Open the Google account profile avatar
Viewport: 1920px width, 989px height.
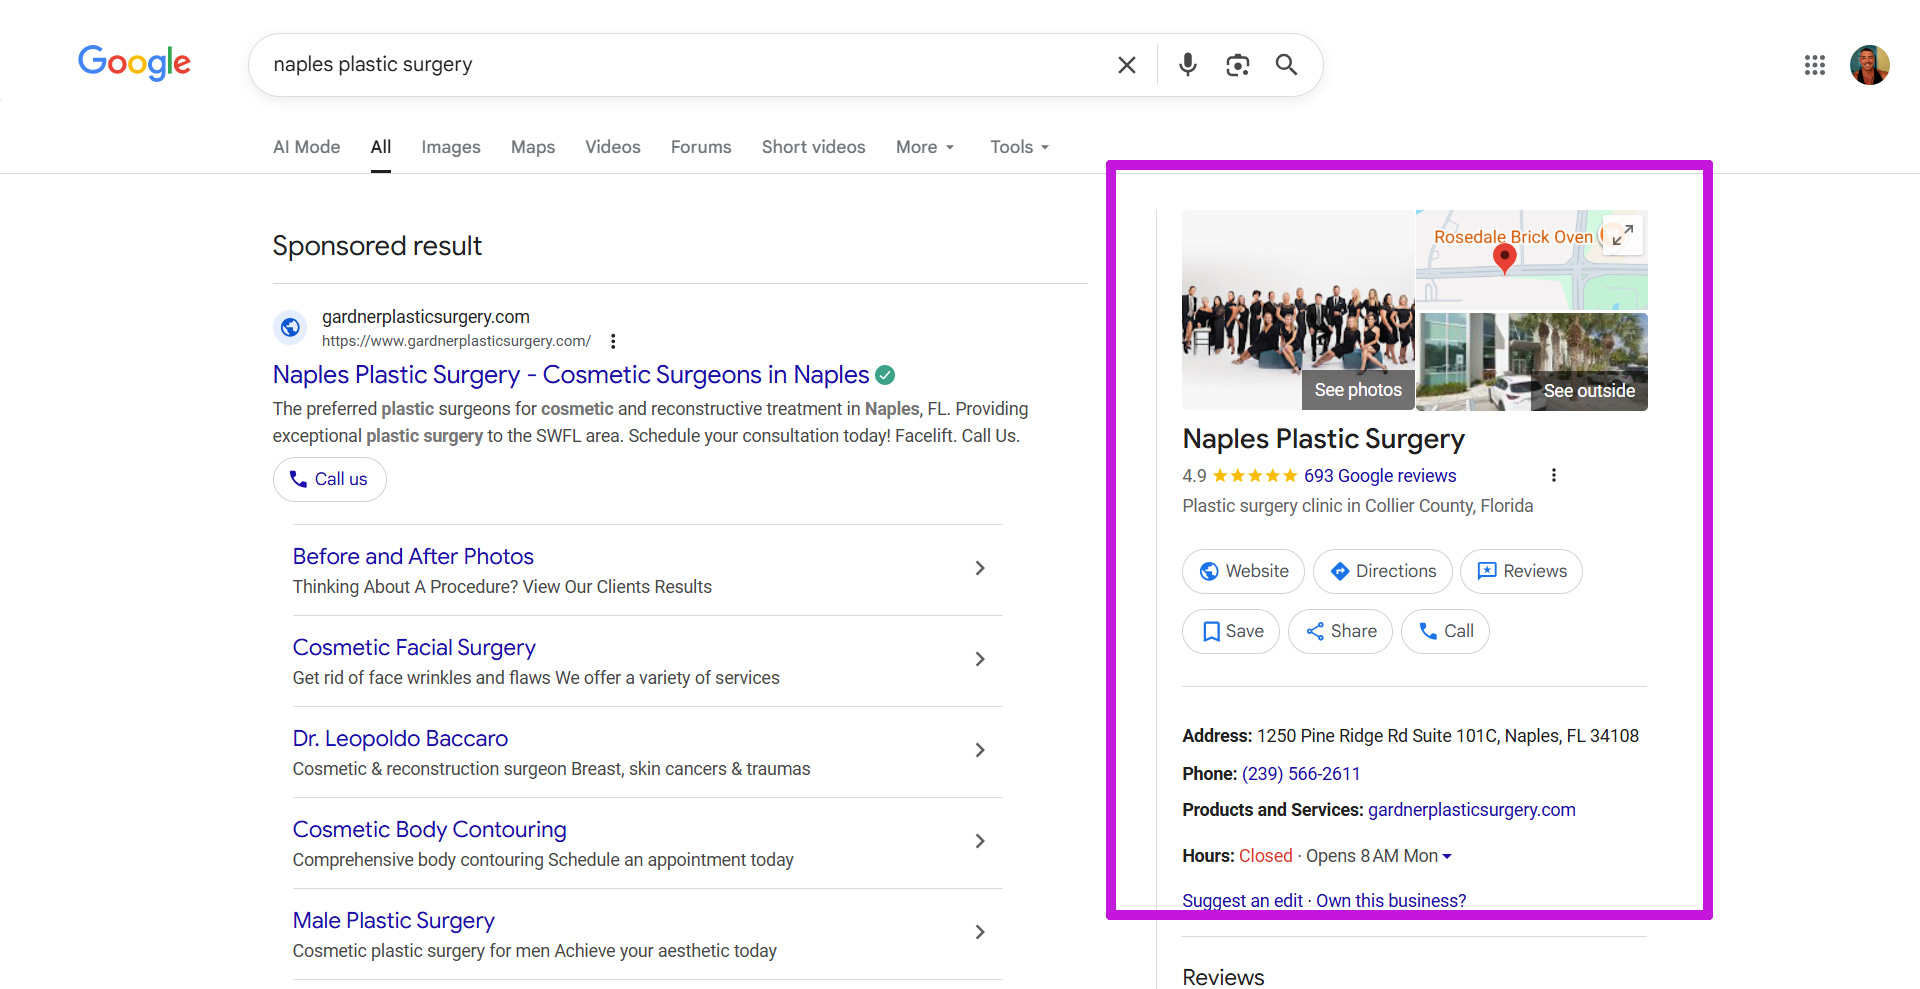pyautogui.click(x=1868, y=65)
